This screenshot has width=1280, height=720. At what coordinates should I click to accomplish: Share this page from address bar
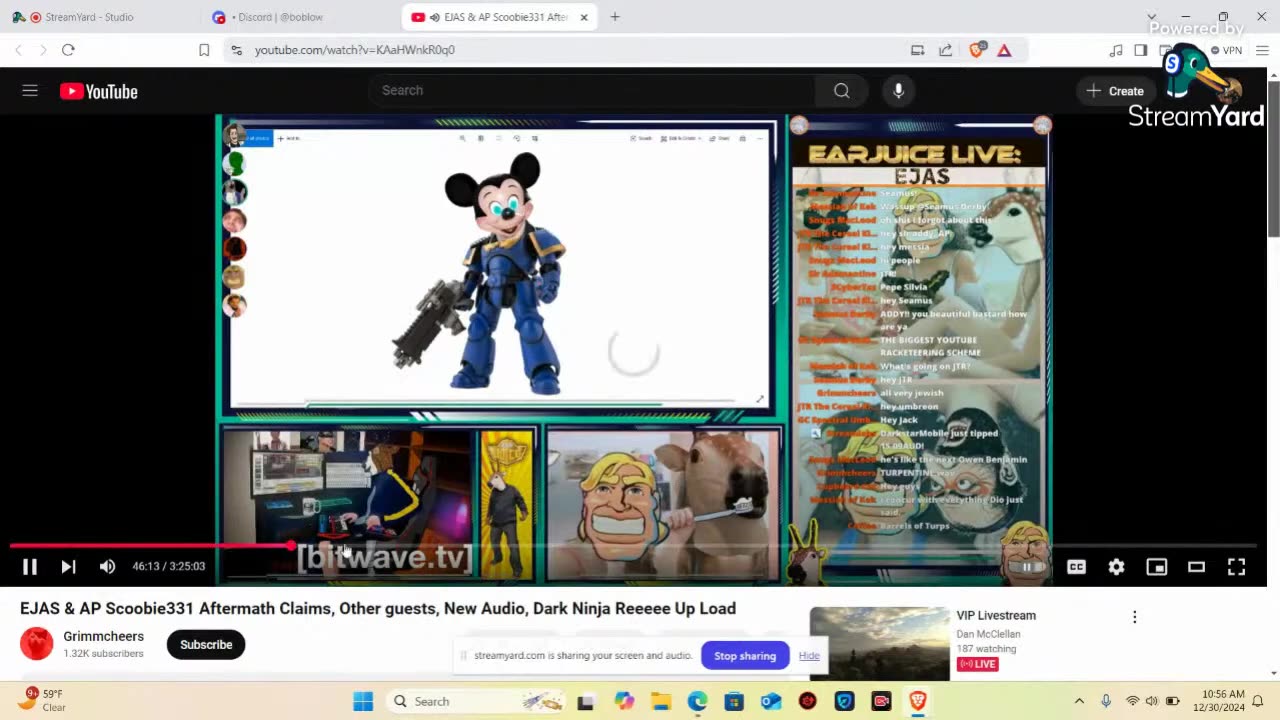945,50
